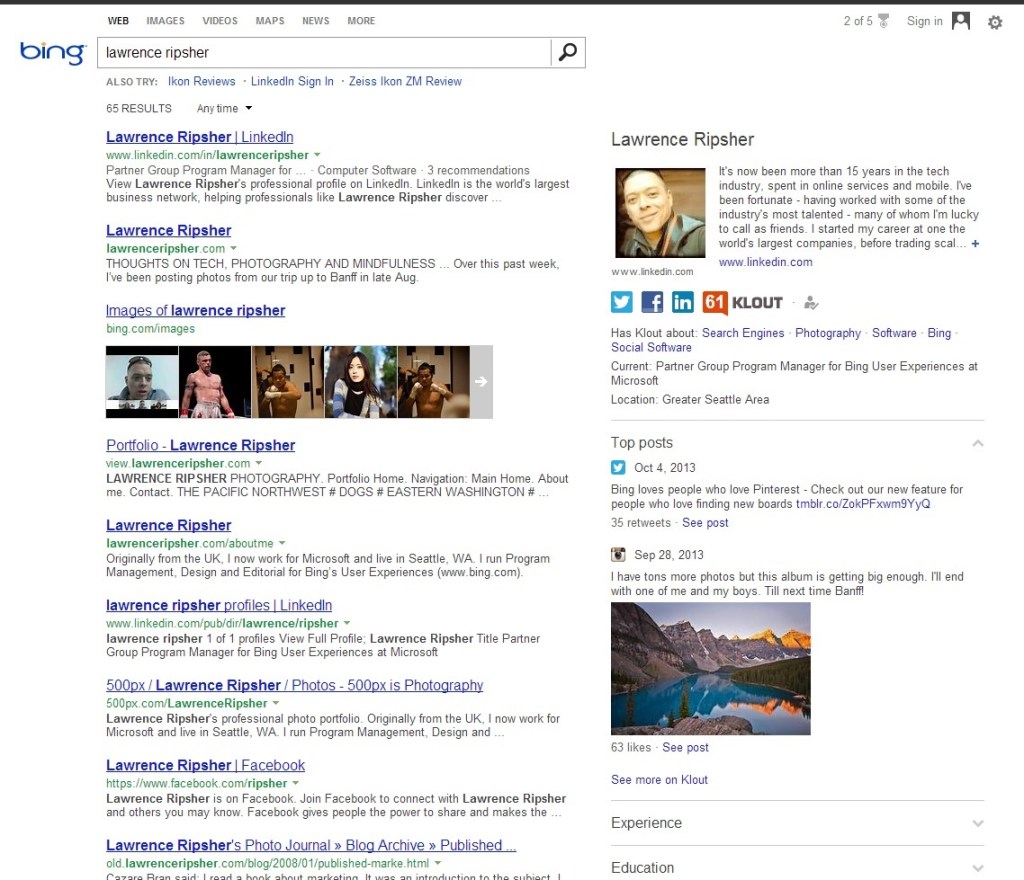Click the See more on Klout link
Viewport: 1024px width, 880px height.
[x=659, y=779]
